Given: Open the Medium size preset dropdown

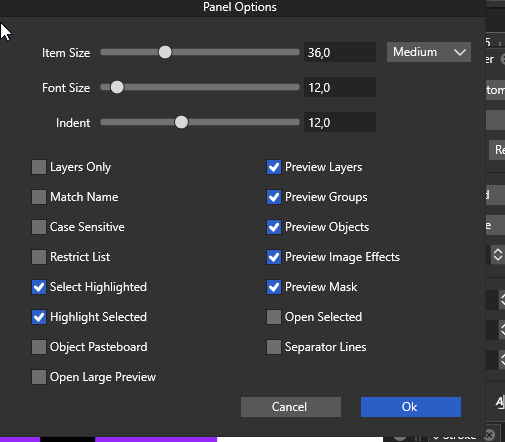Looking at the screenshot, I should (x=429, y=52).
